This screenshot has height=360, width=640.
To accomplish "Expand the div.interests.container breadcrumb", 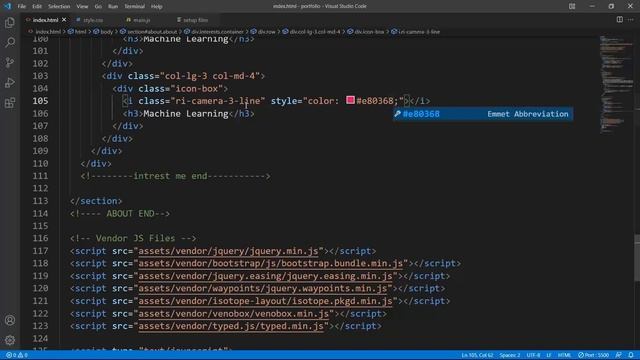I will coord(217,31).
